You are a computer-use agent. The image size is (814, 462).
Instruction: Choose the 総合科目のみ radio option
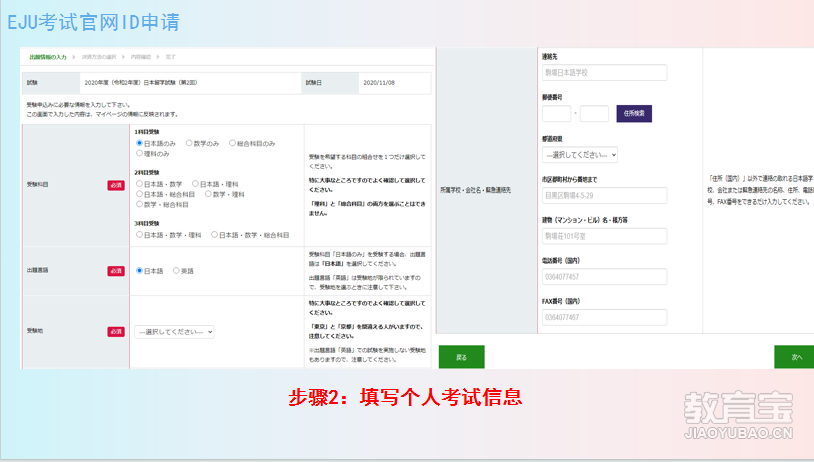click(233, 143)
